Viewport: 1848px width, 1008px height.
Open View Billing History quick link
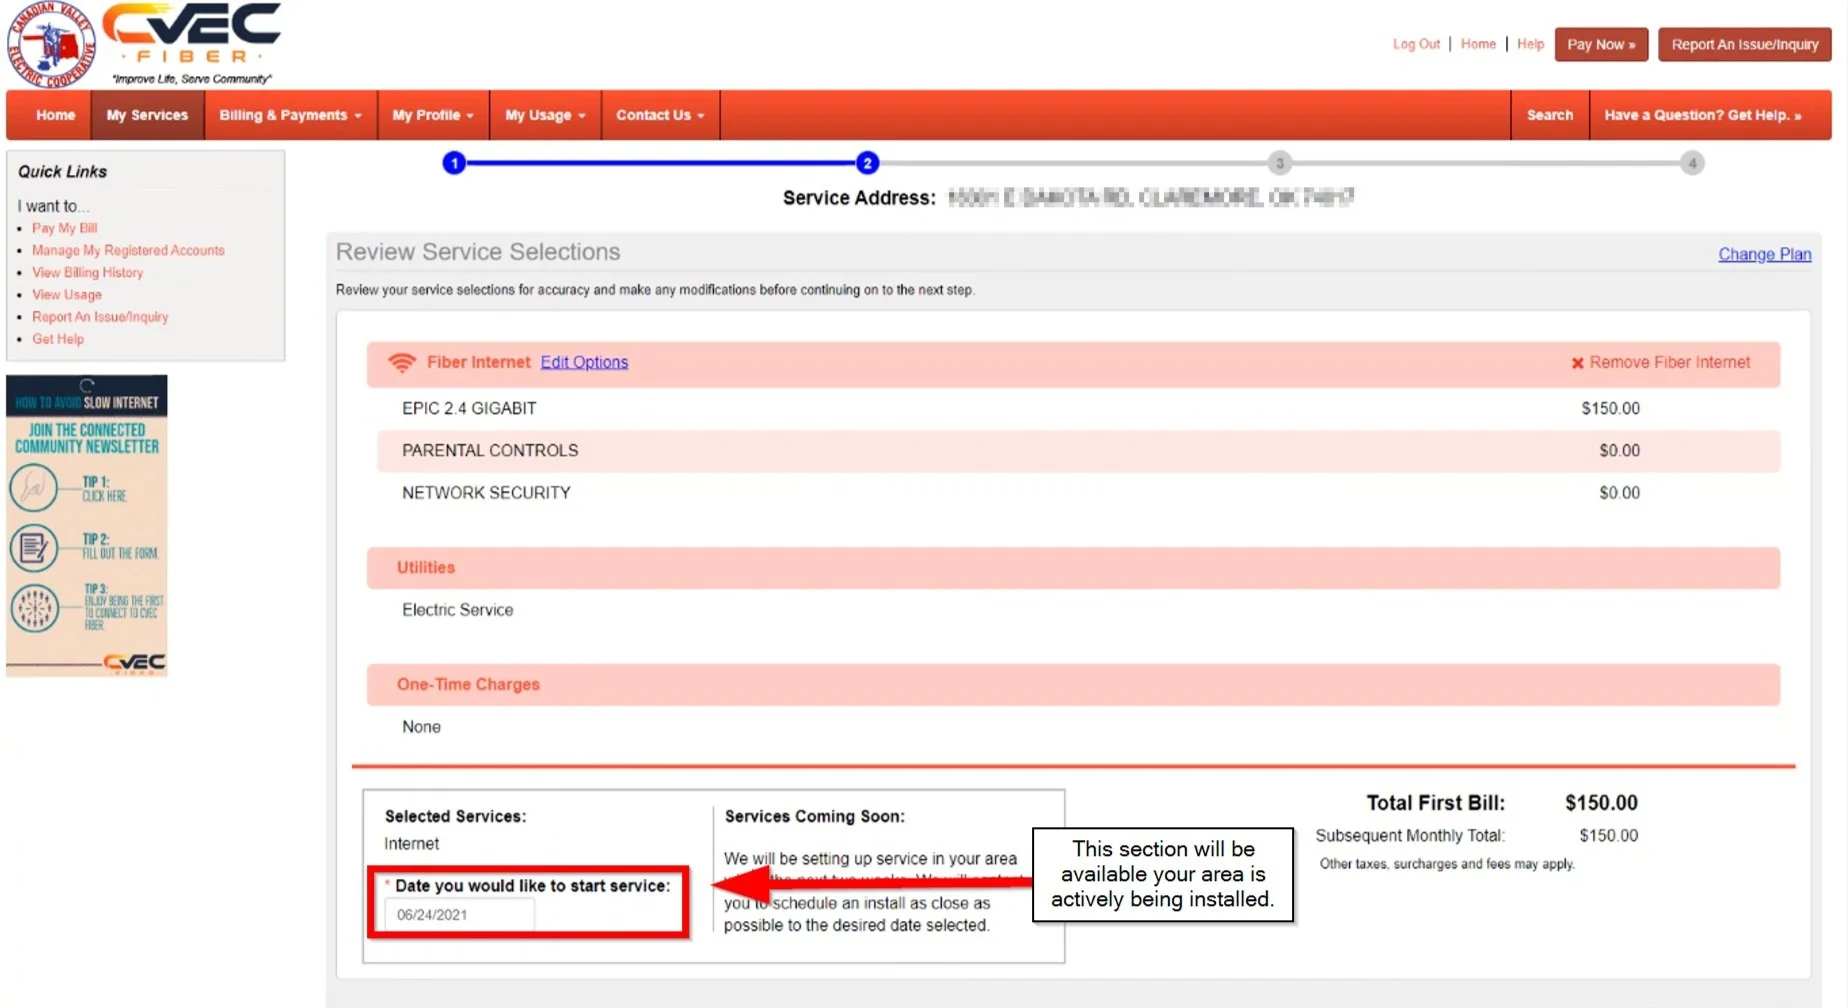pos(87,272)
